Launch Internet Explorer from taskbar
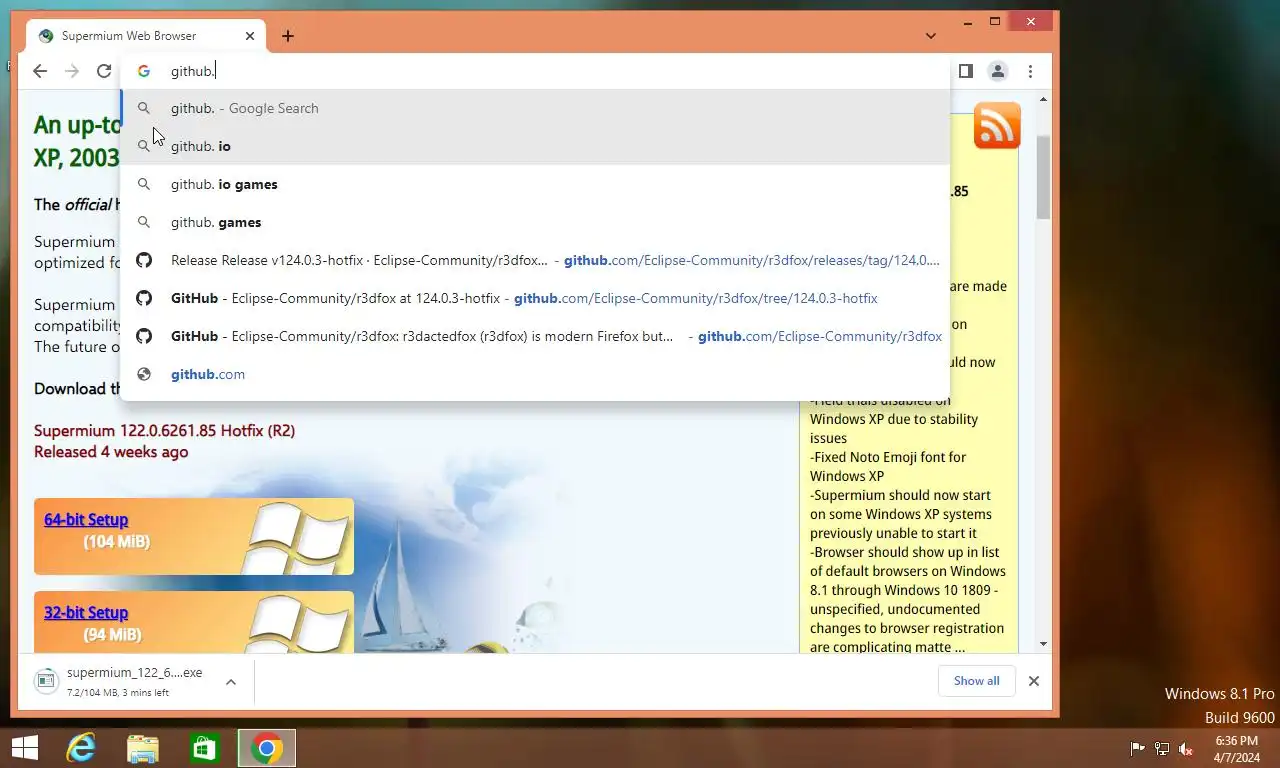1280x768 pixels. coord(80,748)
